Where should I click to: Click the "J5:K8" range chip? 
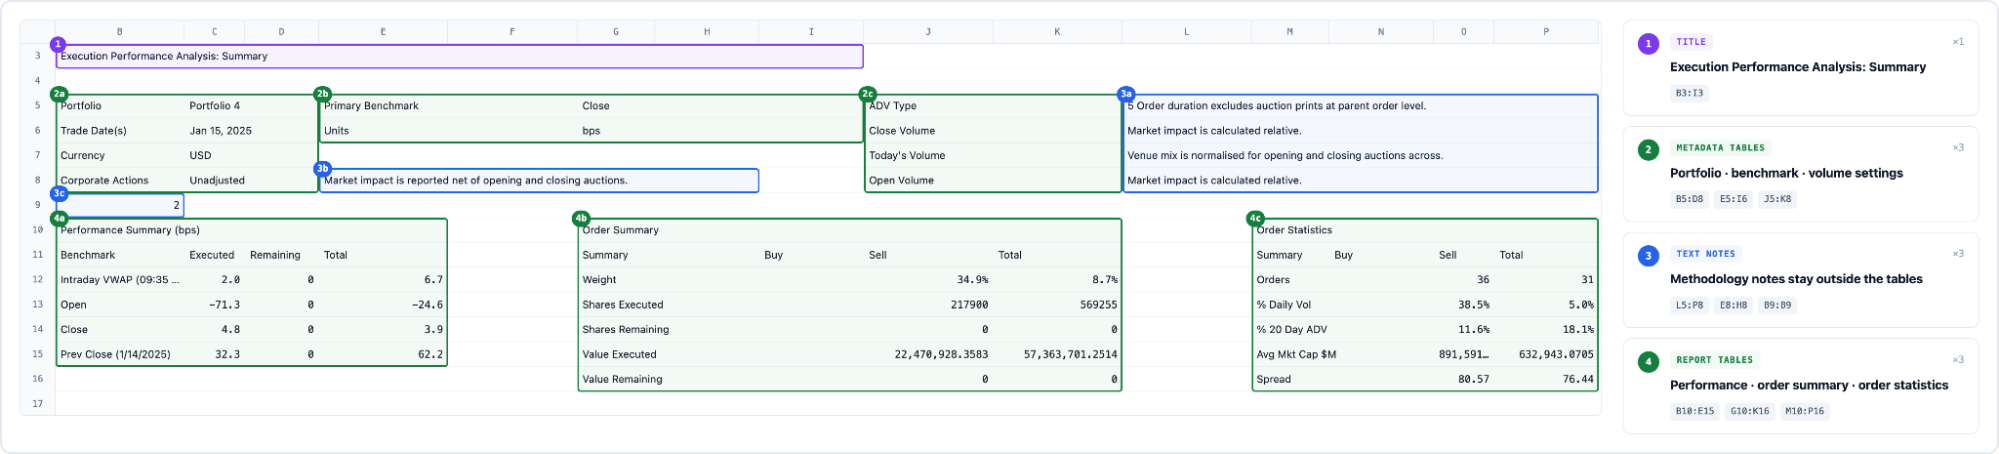[1777, 199]
